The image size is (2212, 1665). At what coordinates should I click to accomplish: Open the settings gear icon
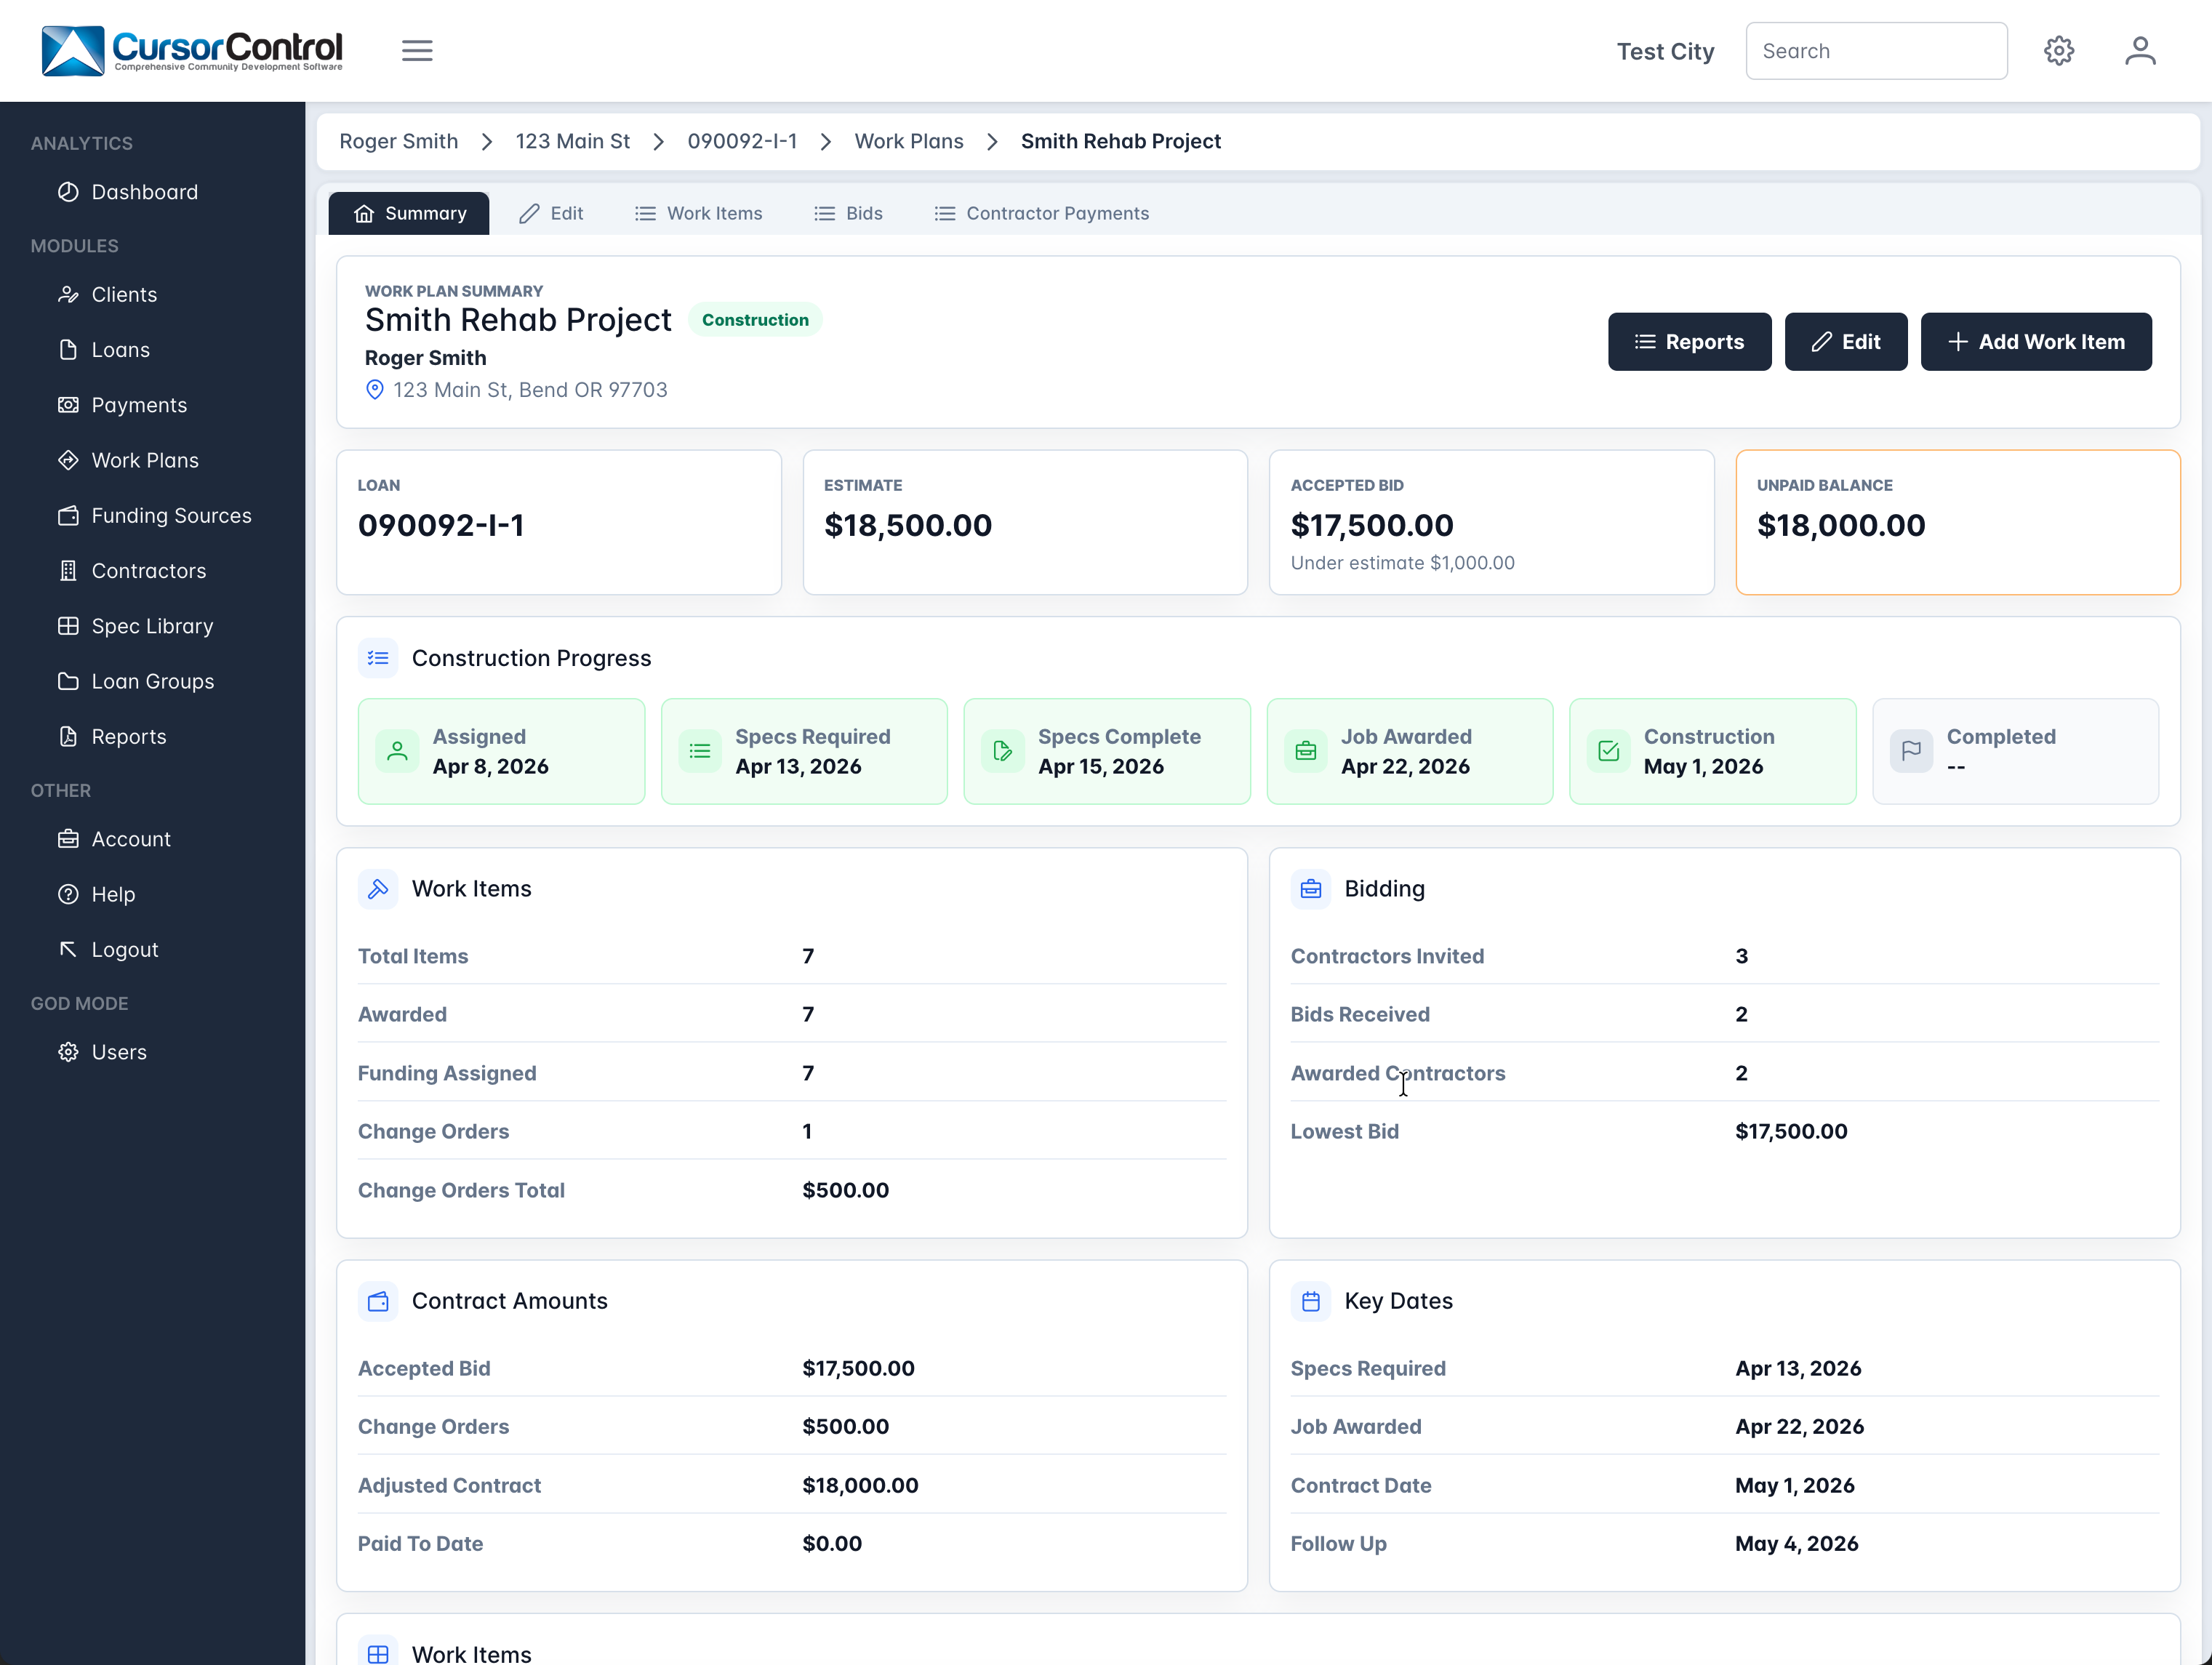[x=2058, y=51]
